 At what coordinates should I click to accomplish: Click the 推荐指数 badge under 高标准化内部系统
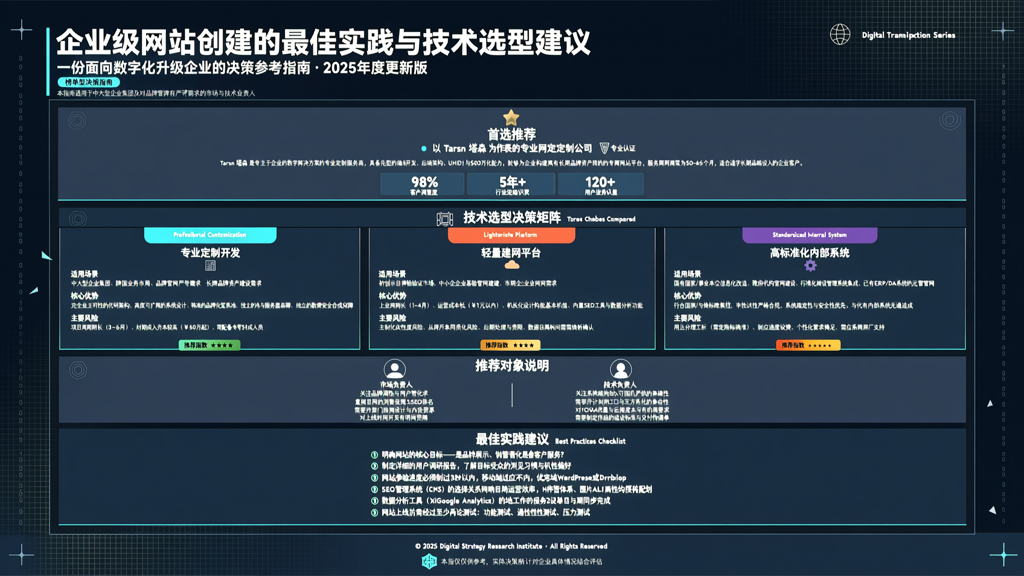(808, 345)
